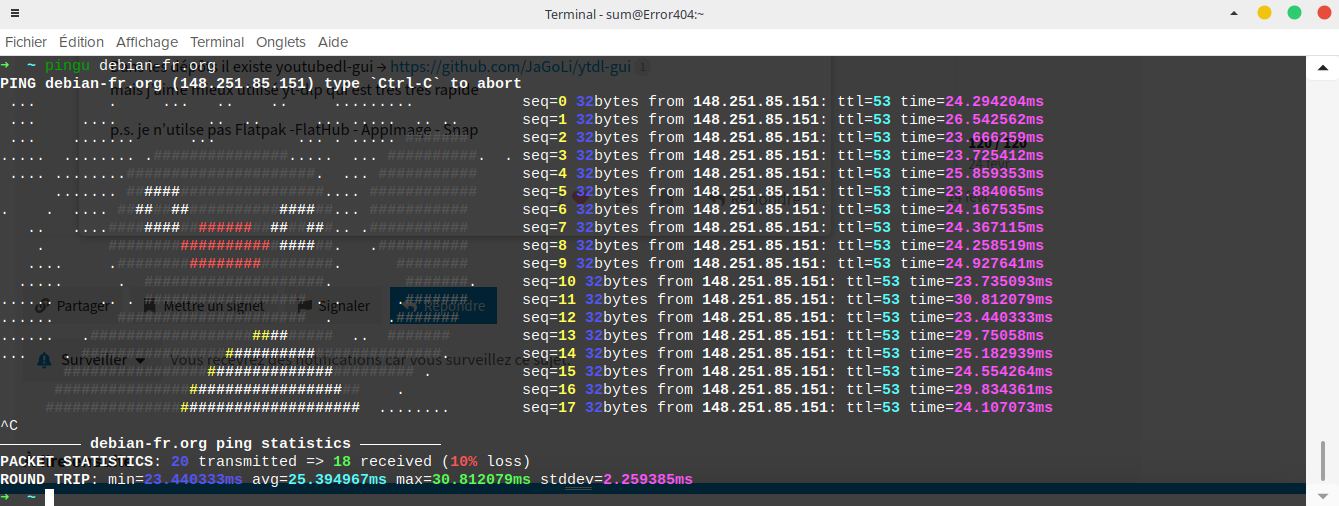Viewport: 1339px width, 506px height.
Task: Open the Onglets menu
Action: 281,42
